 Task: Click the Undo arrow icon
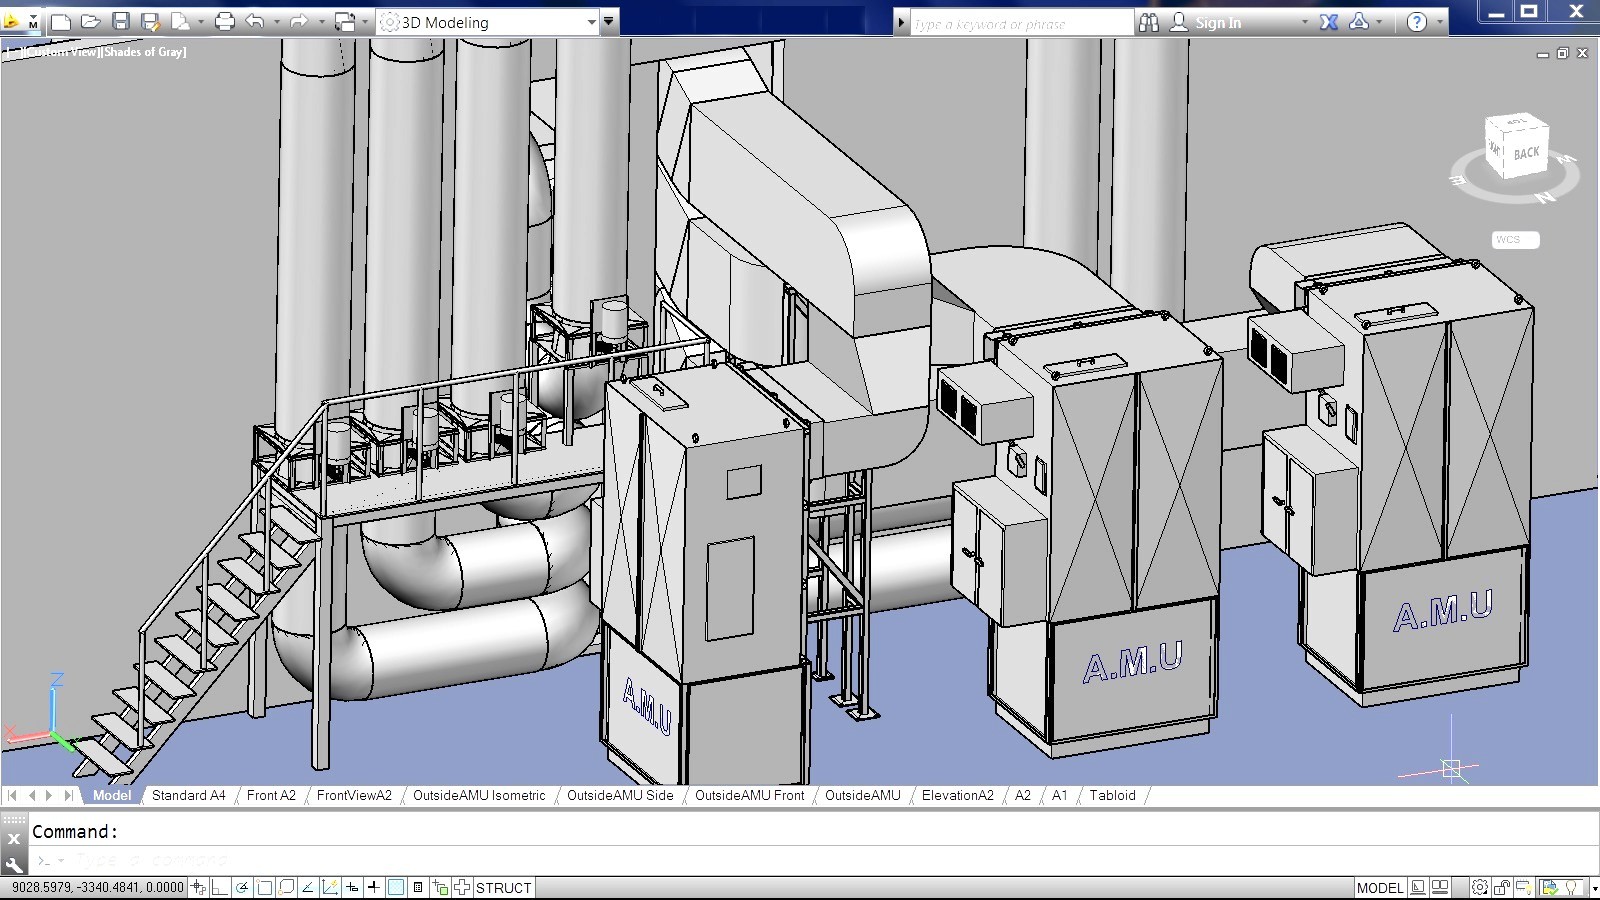255,22
